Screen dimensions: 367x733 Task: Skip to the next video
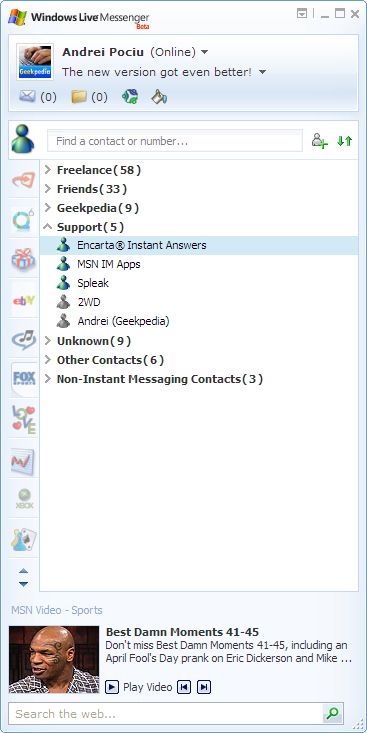pos(204,687)
